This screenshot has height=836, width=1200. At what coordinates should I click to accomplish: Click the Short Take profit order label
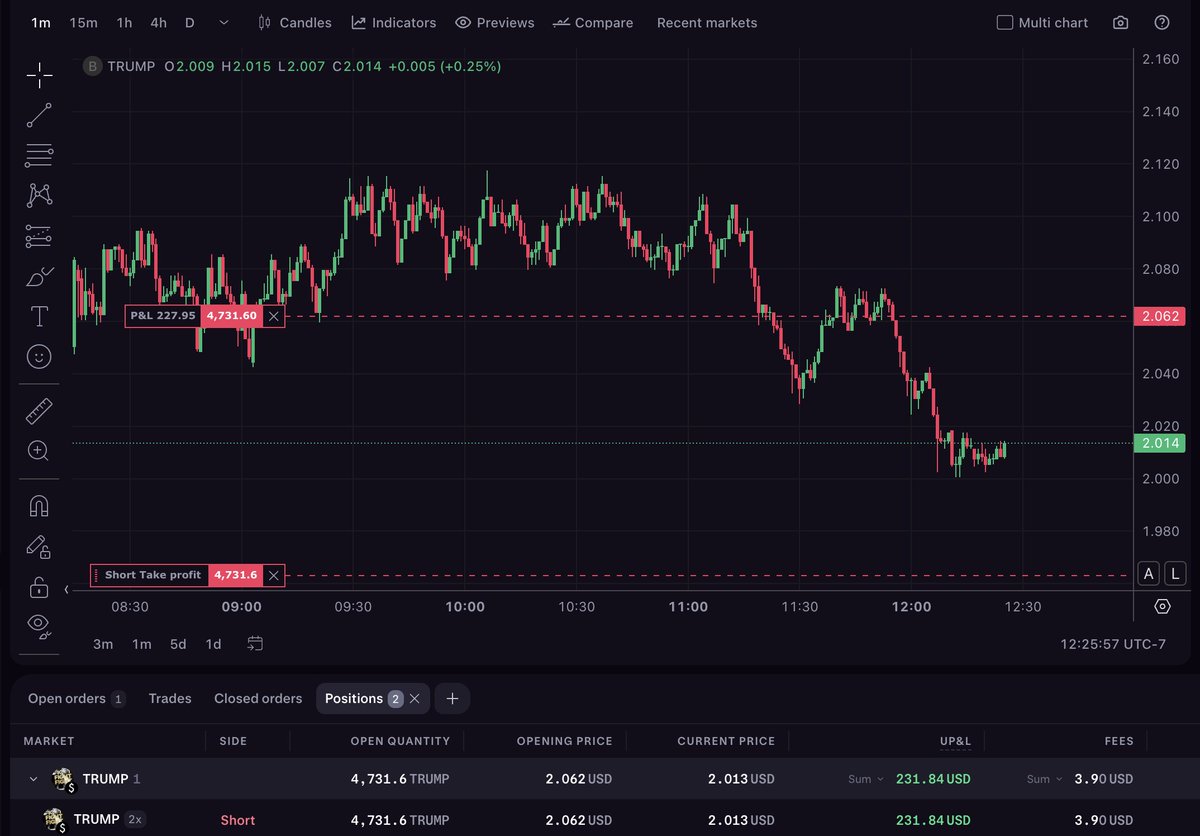pyautogui.click(x=153, y=575)
